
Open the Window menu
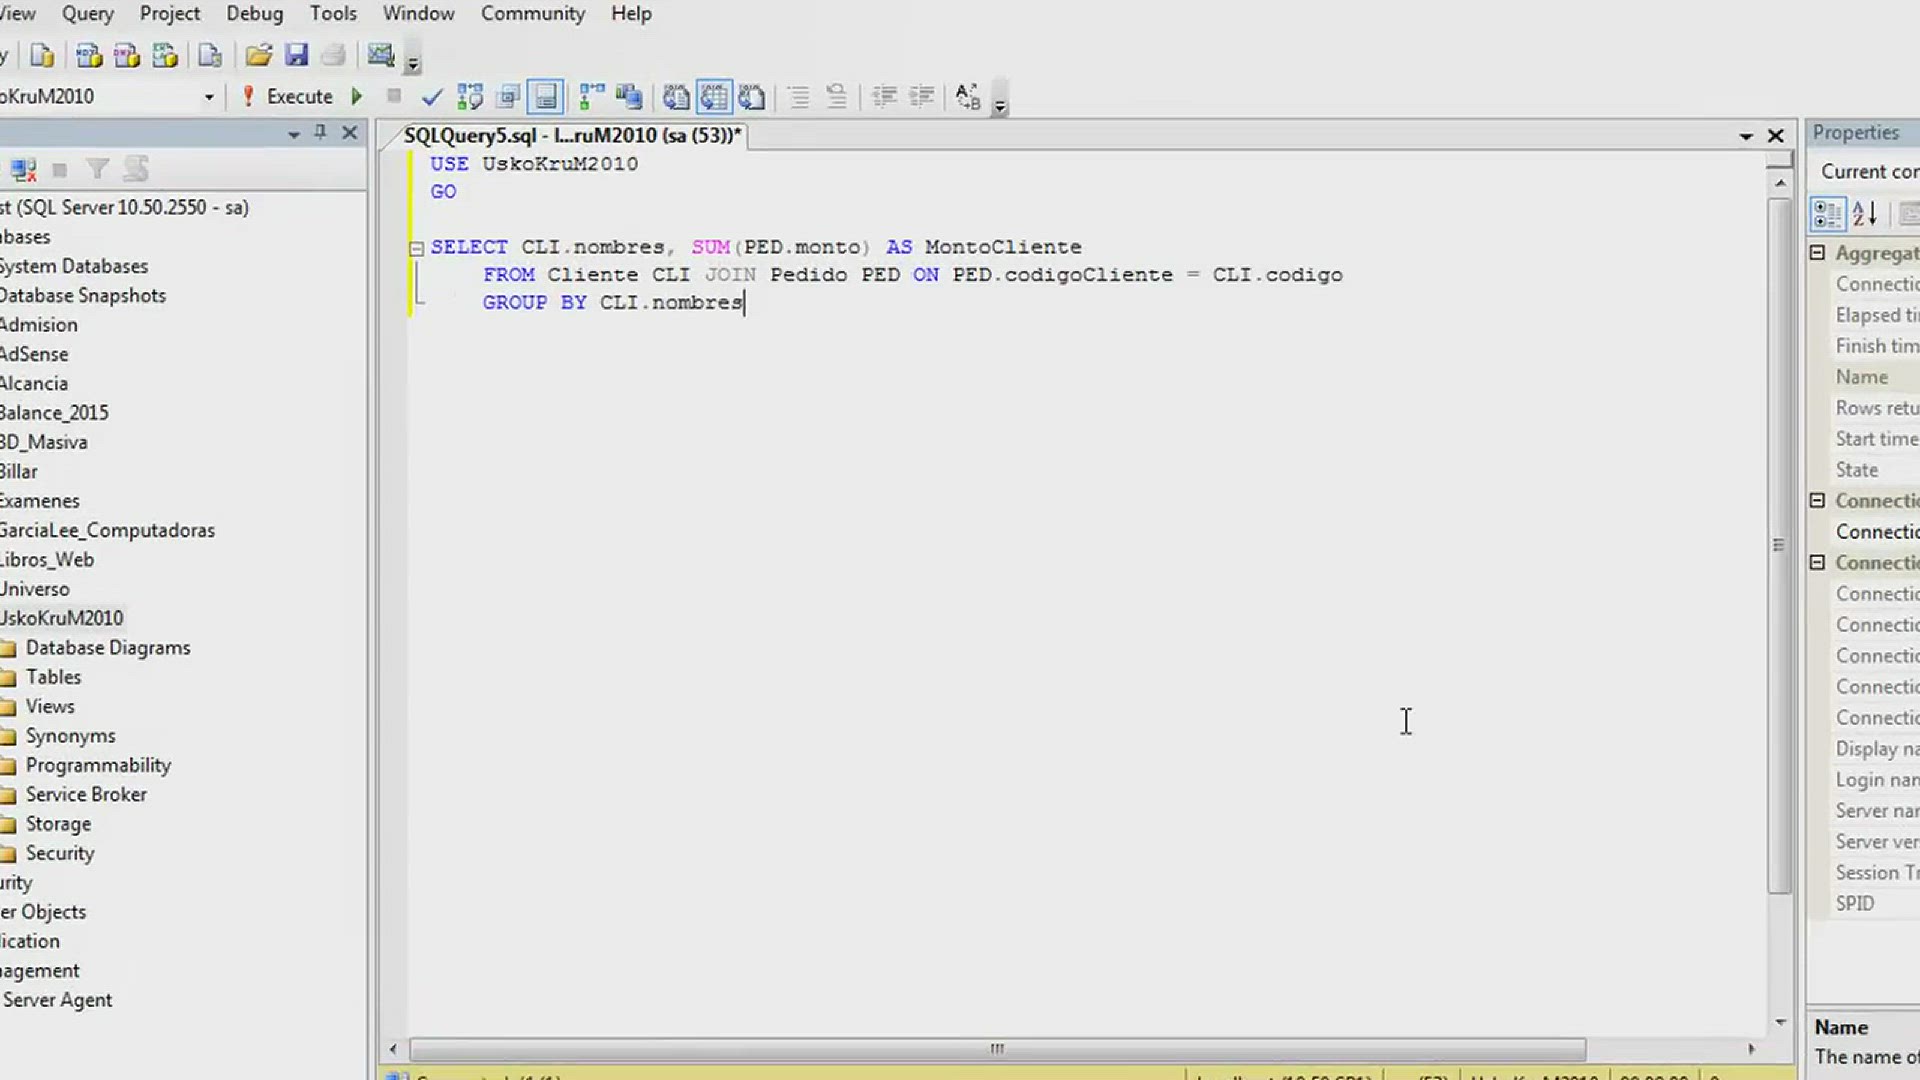click(x=418, y=14)
